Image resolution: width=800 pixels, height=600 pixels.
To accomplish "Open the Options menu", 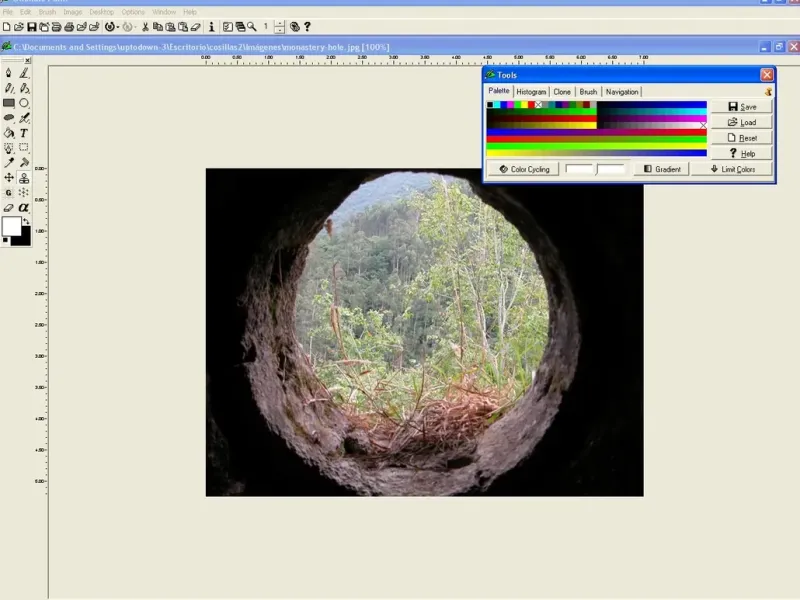I will [133, 12].
